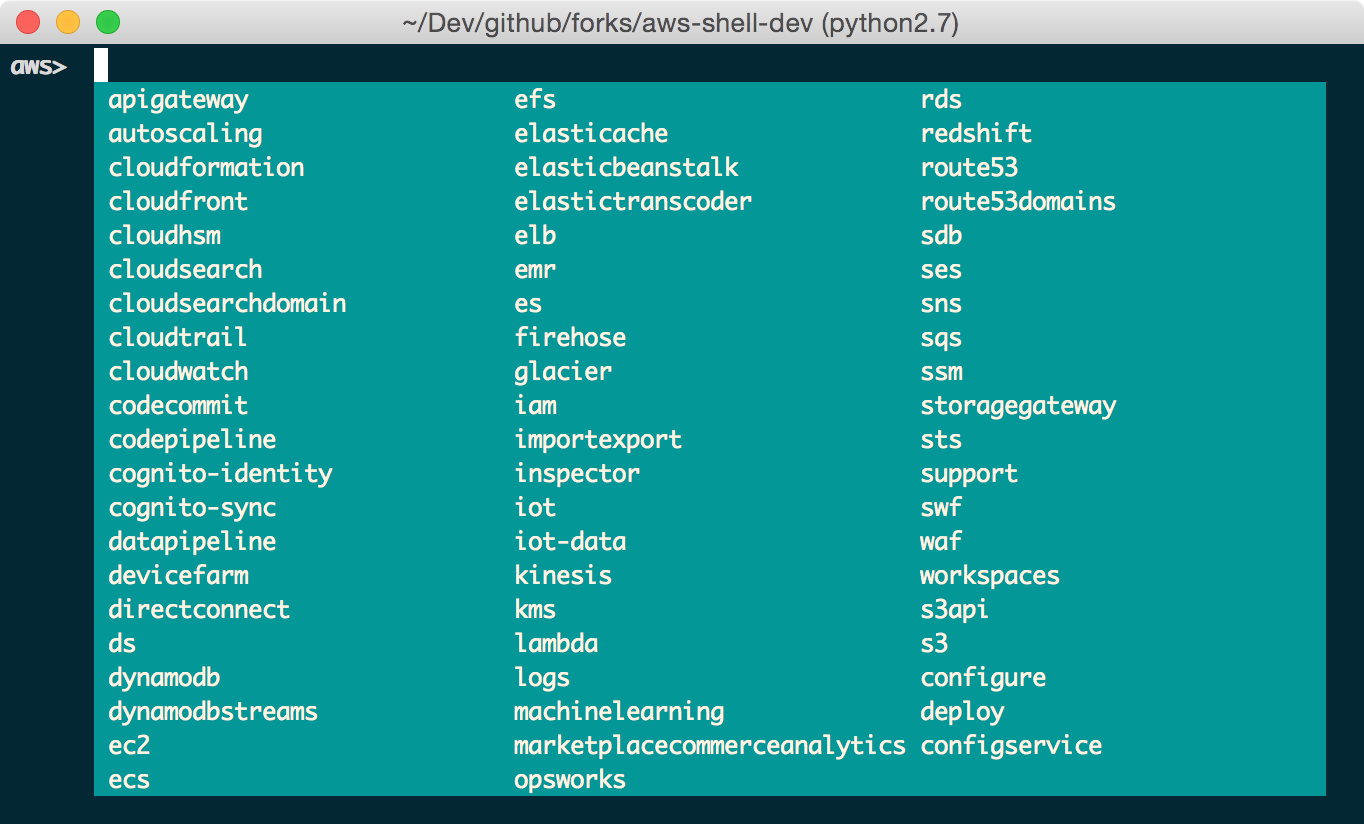Pick storagegateway from completions
Screen dimensions: 1364x824
pyautogui.click(x=1018, y=406)
